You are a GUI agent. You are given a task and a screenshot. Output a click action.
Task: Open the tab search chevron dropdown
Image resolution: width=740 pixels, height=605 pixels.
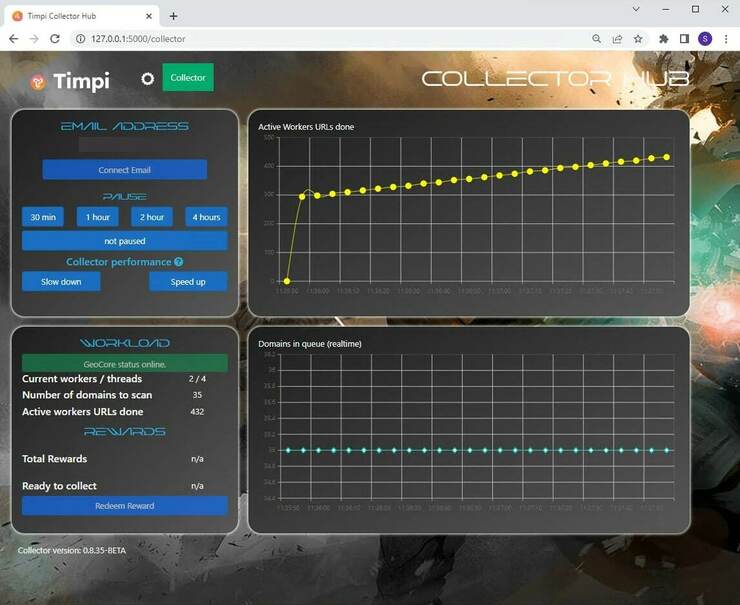click(x=636, y=9)
